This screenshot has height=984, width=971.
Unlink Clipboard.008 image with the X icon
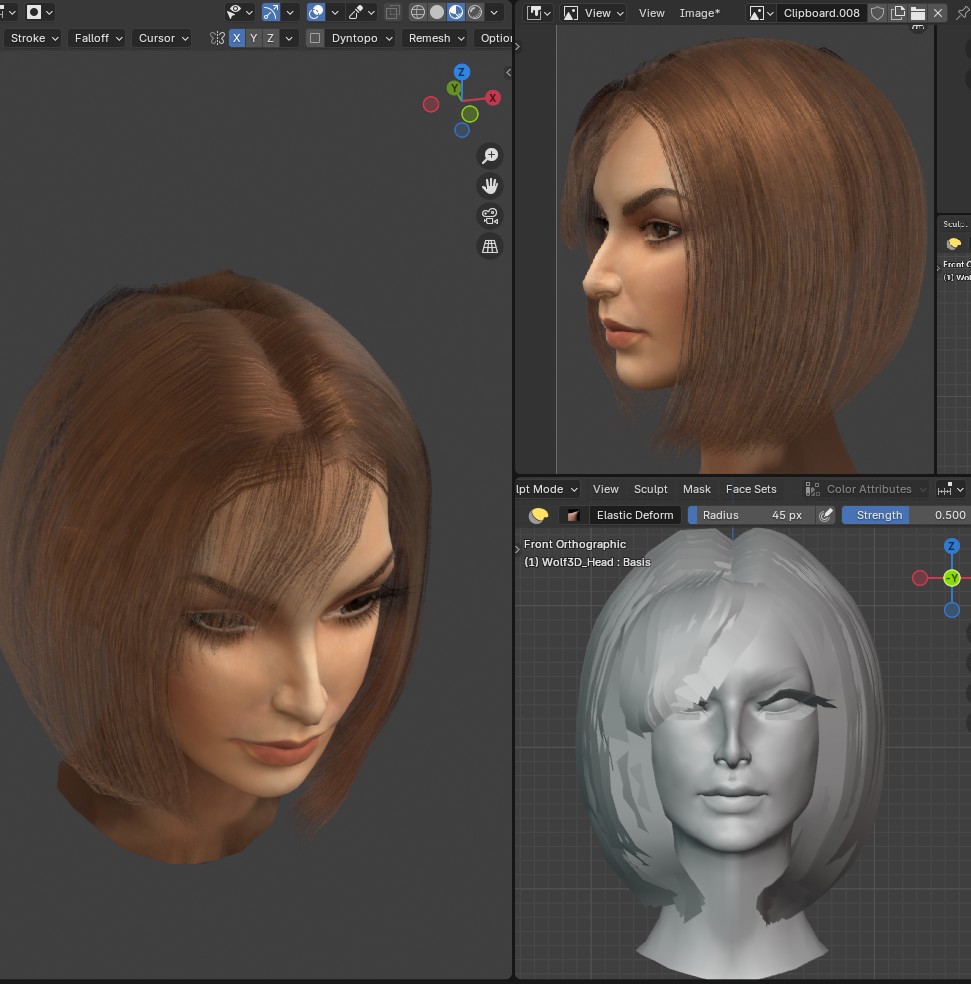click(x=938, y=13)
